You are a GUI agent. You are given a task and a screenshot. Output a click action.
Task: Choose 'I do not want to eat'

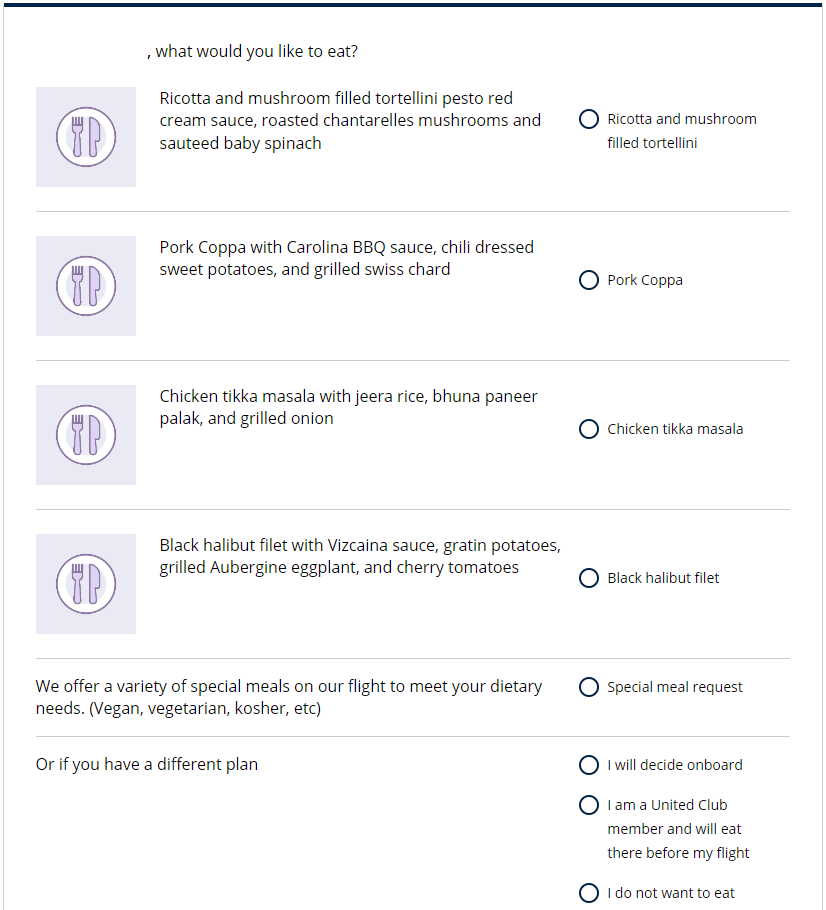589,893
